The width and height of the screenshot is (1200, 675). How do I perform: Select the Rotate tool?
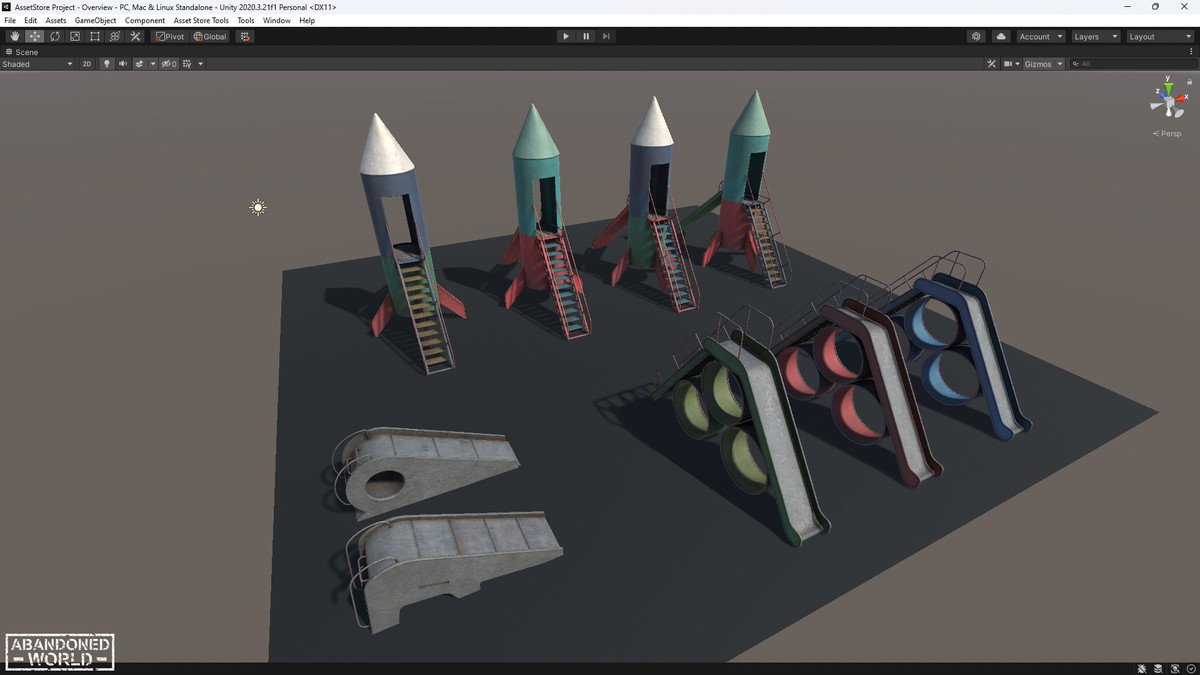(55, 36)
